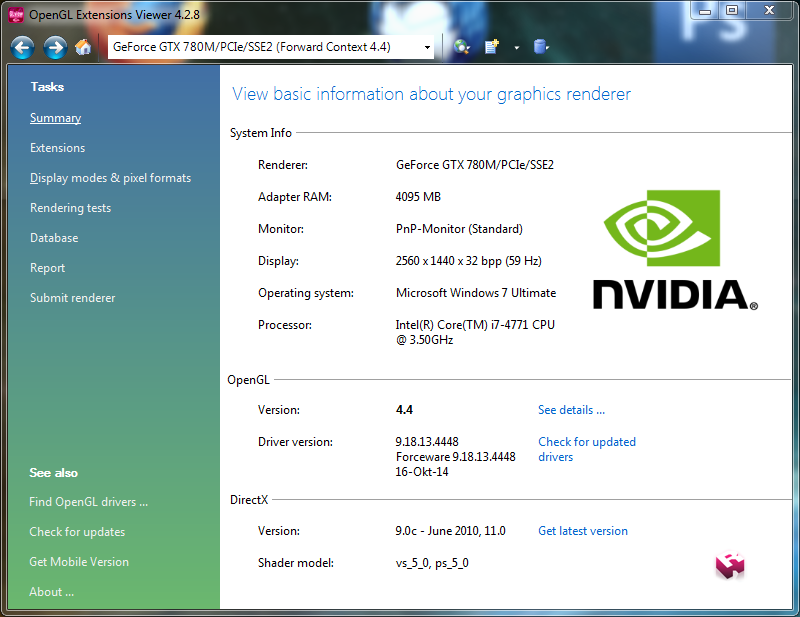Click the globe icon in toolbar
This screenshot has height=617, width=800.
click(461, 47)
